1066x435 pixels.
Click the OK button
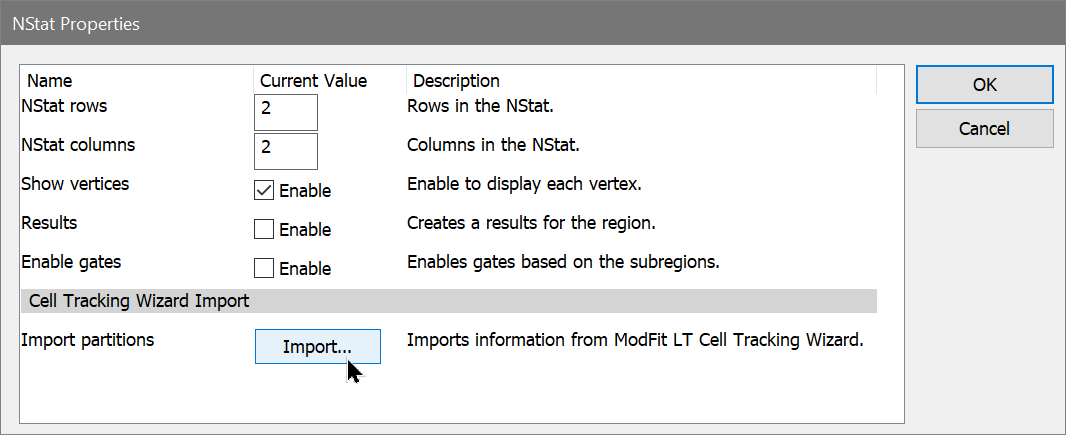coord(984,85)
